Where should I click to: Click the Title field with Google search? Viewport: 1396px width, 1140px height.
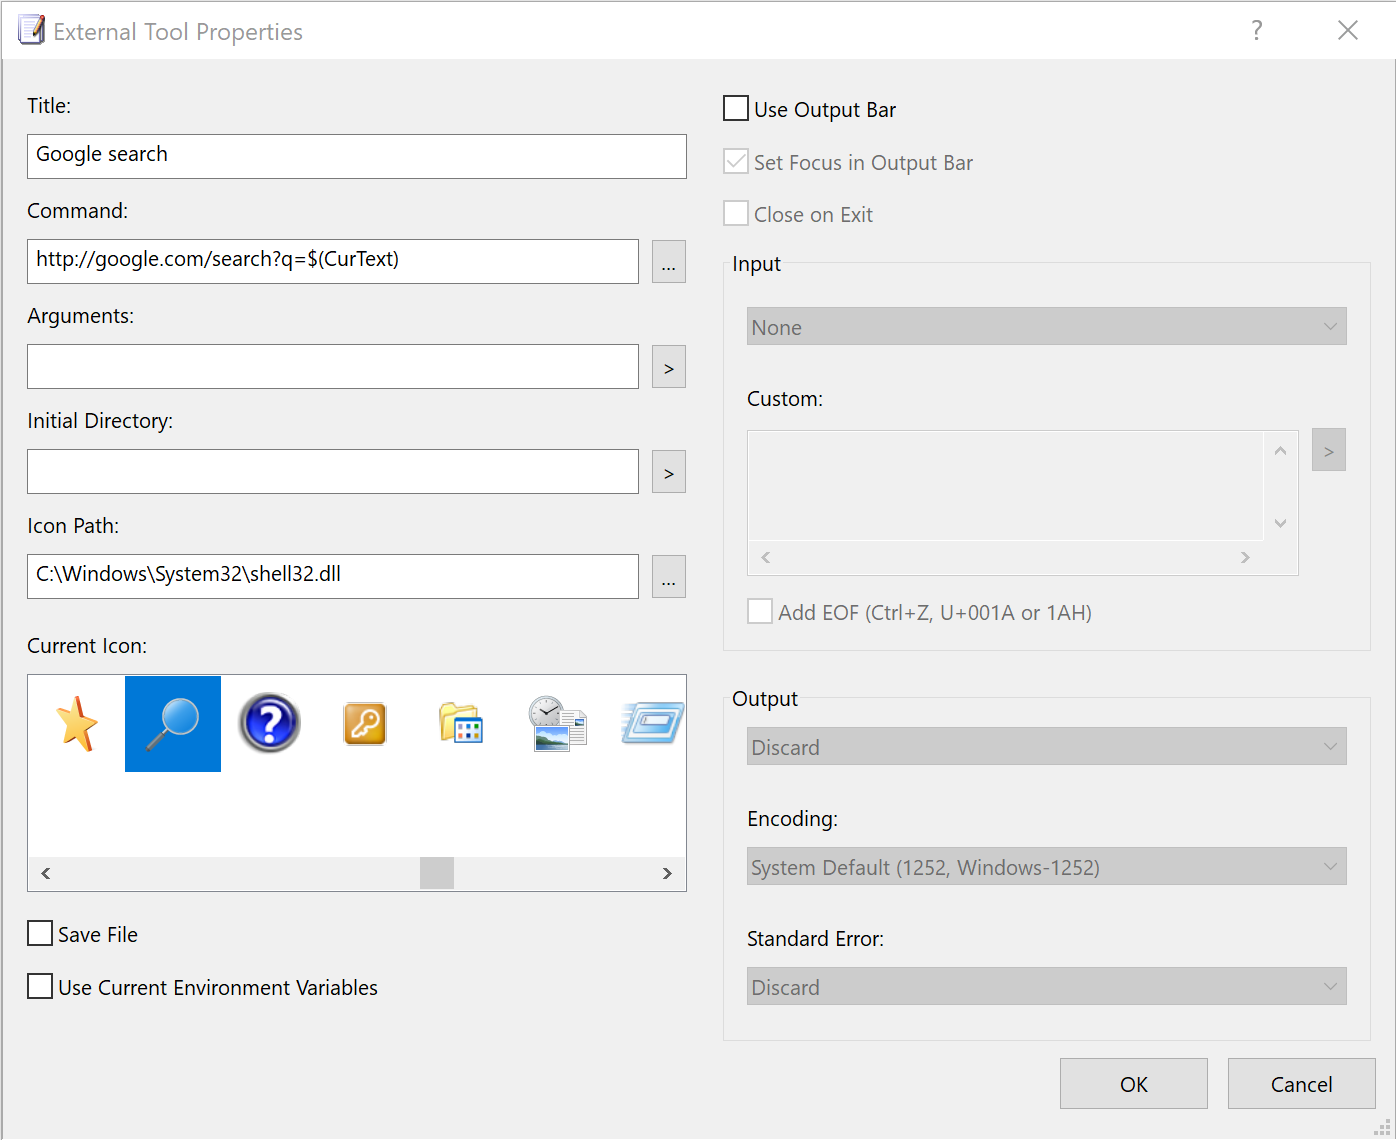[x=357, y=156]
